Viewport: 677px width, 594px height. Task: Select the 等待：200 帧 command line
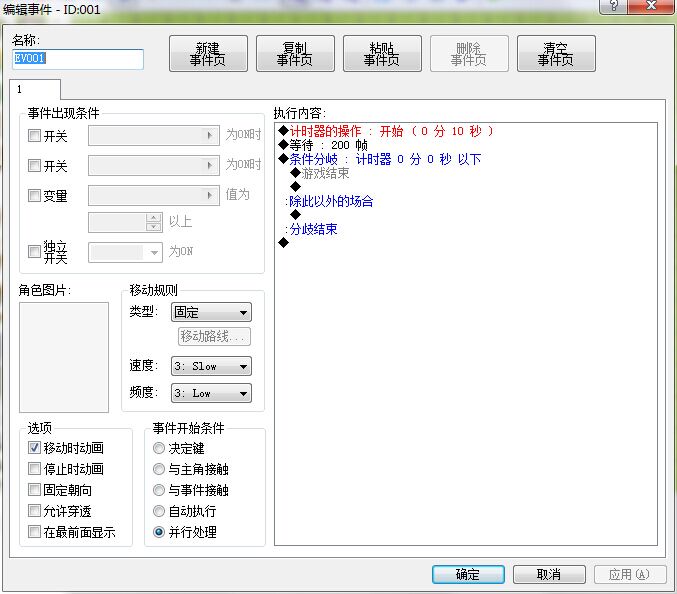pyautogui.click(x=466, y=145)
